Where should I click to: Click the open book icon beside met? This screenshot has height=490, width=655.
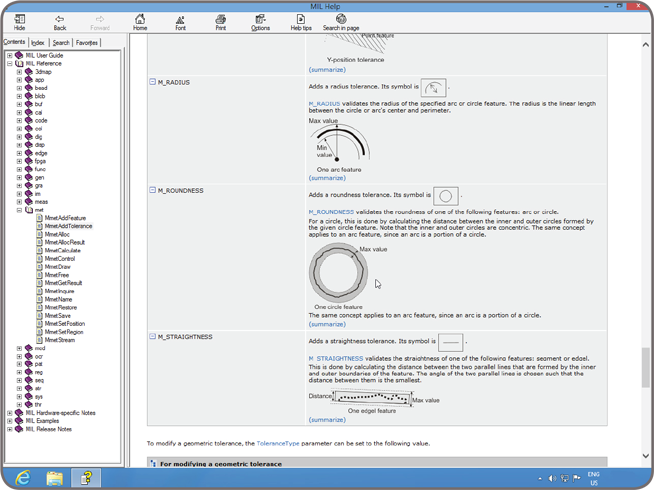[29, 210]
